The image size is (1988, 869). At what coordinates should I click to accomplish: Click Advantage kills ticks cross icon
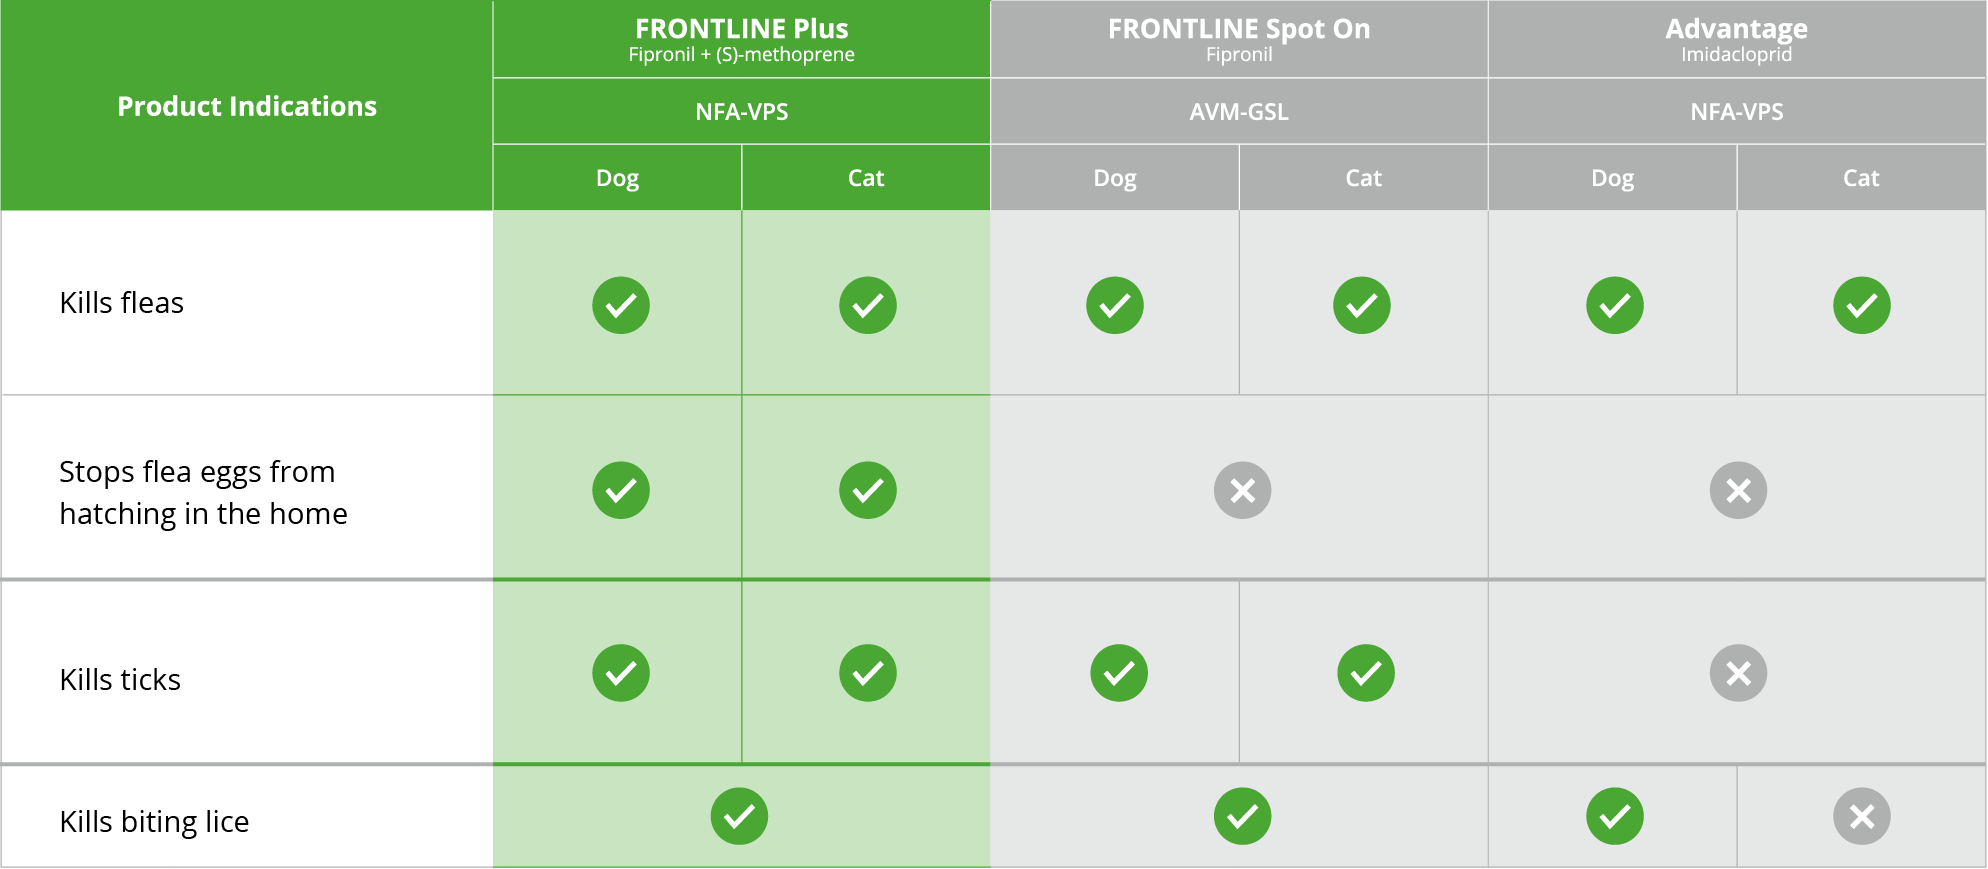tap(1738, 673)
